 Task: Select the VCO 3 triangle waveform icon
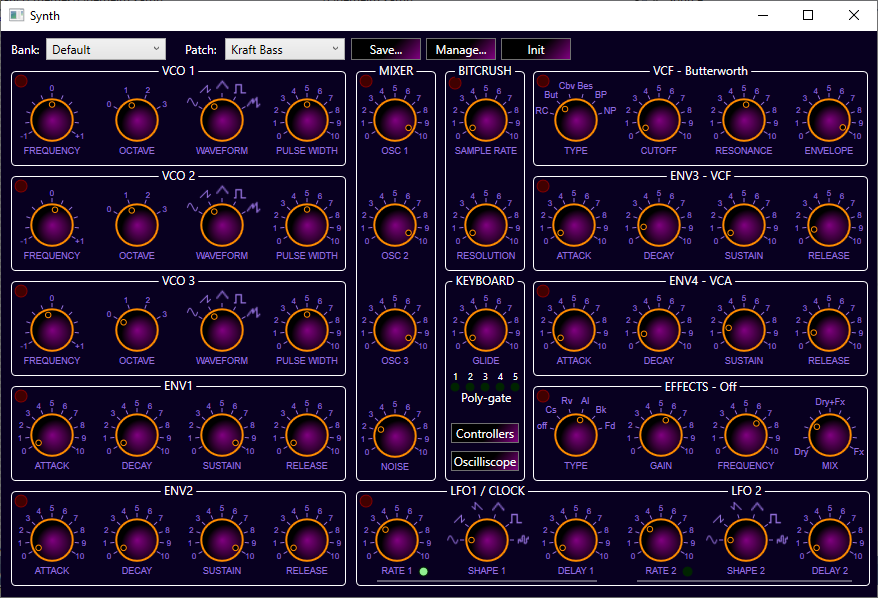coord(223,295)
